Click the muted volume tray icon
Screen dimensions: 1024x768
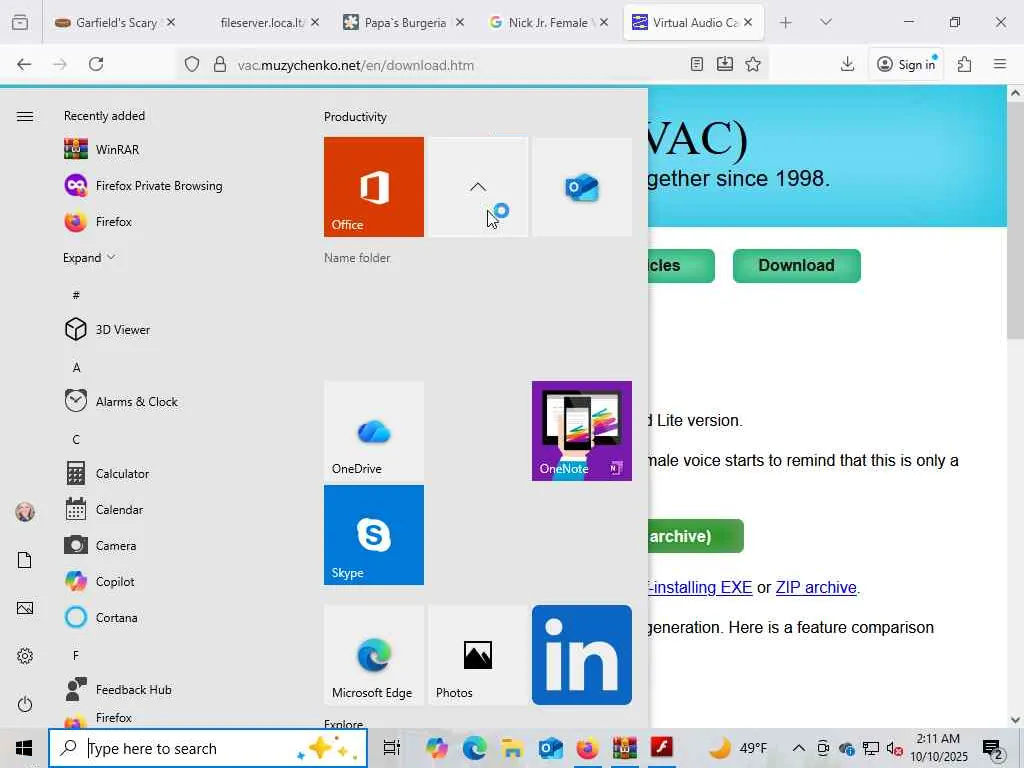(893, 748)
